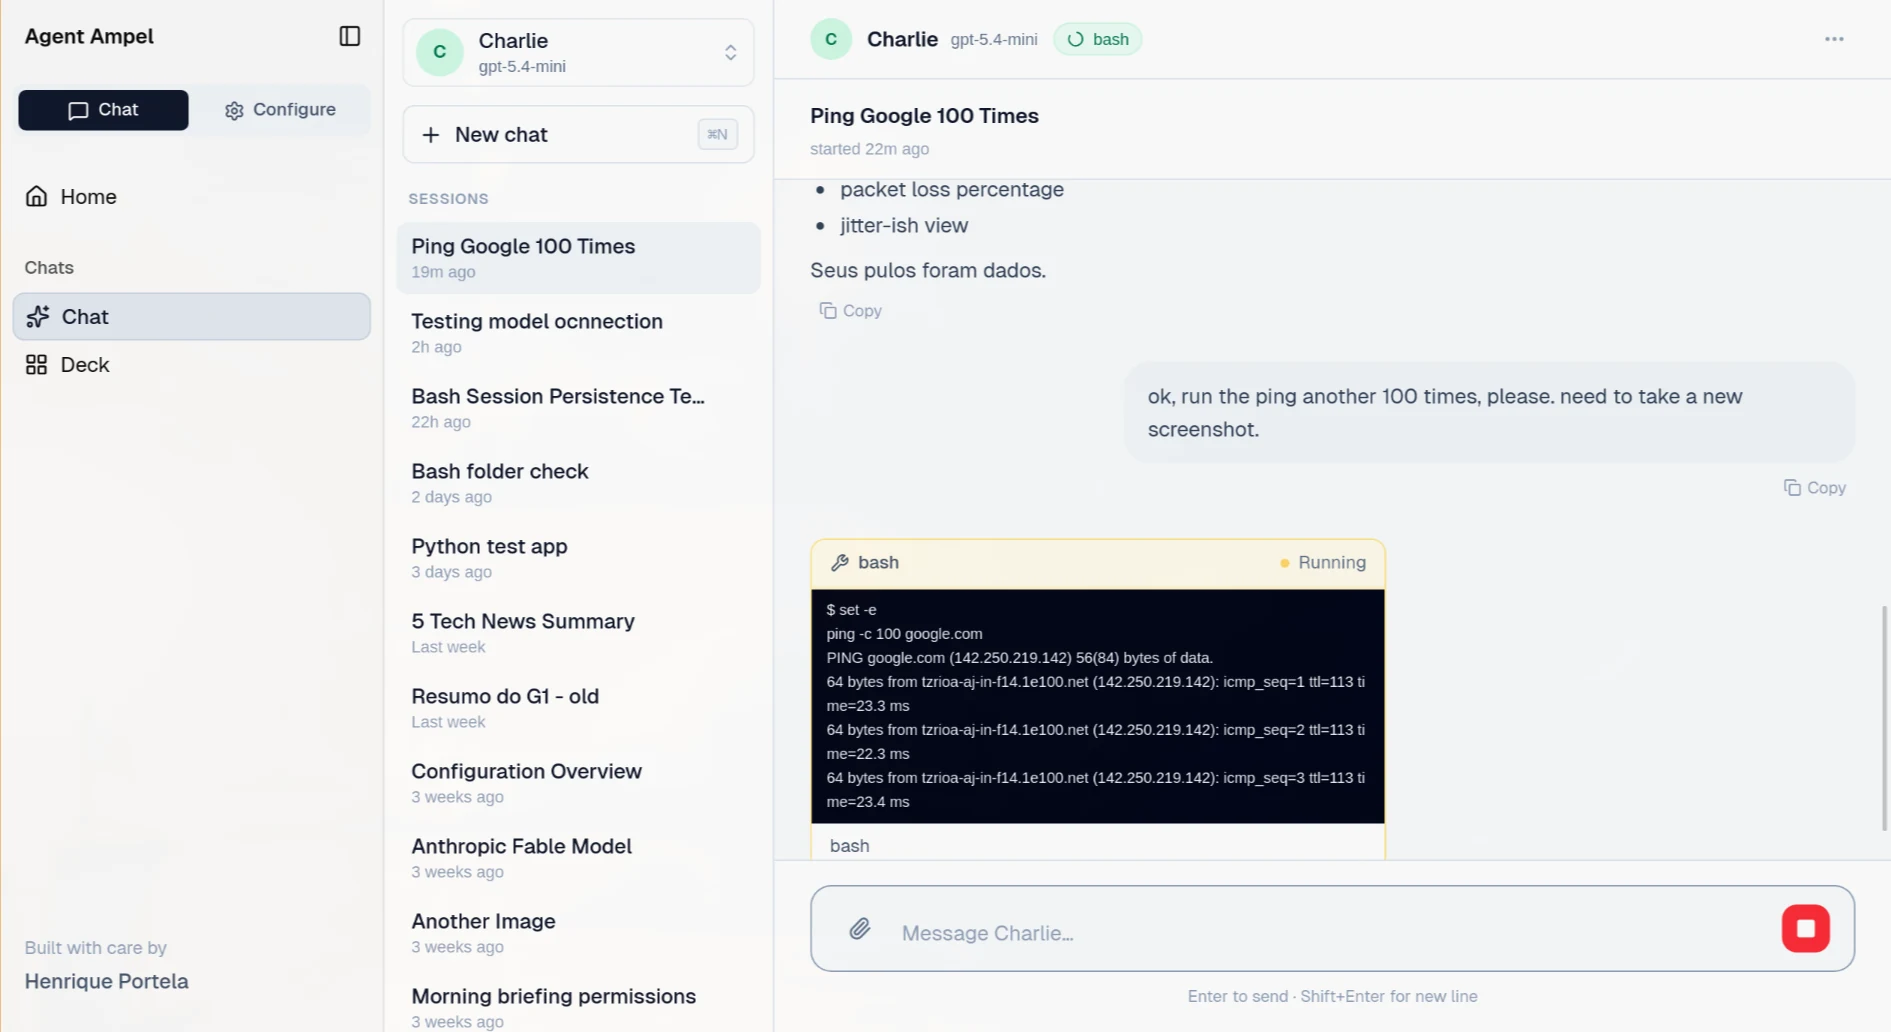The width and height of the screenshot is (1891, 1032).
Task: Click the bash footer label under terminal
Action: click(849, 846)
